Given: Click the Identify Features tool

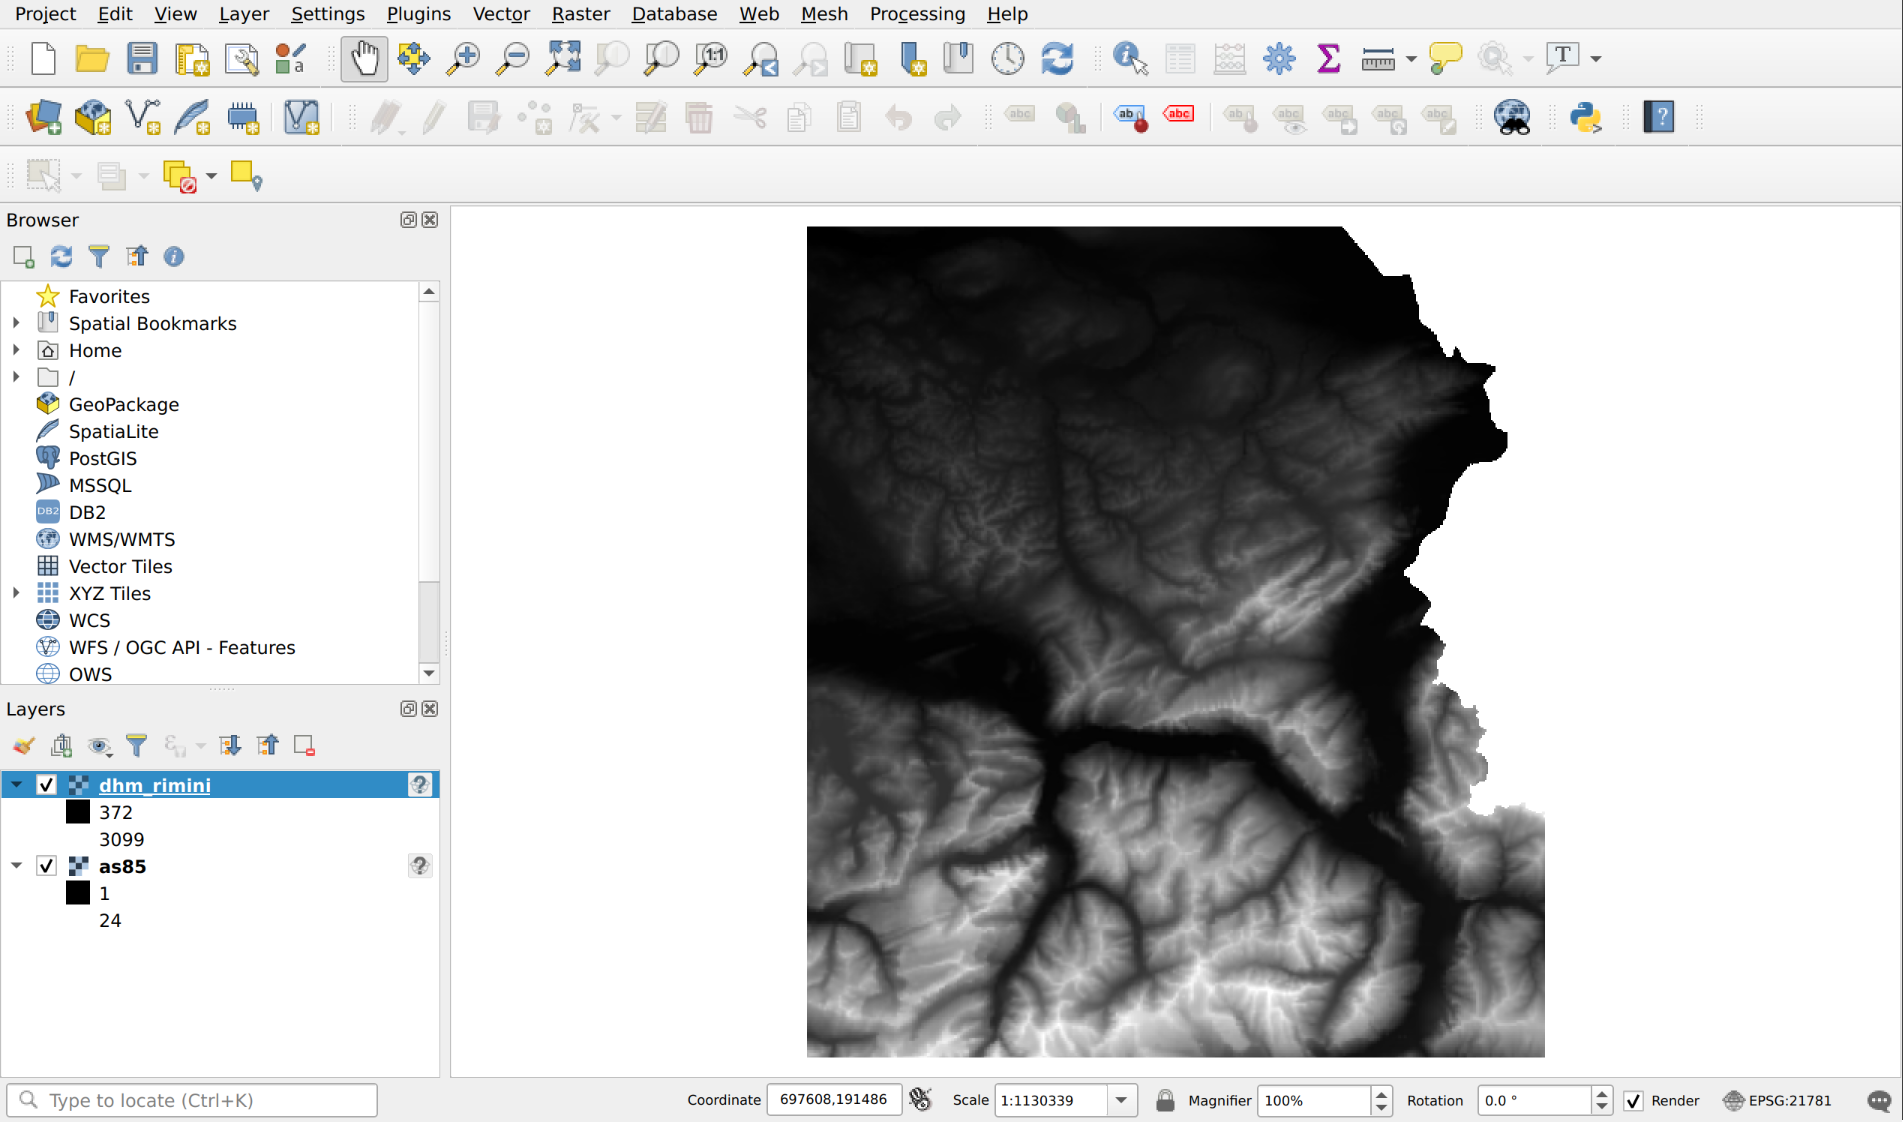Looking at the screenshot, I should [x=1129, y=59].
